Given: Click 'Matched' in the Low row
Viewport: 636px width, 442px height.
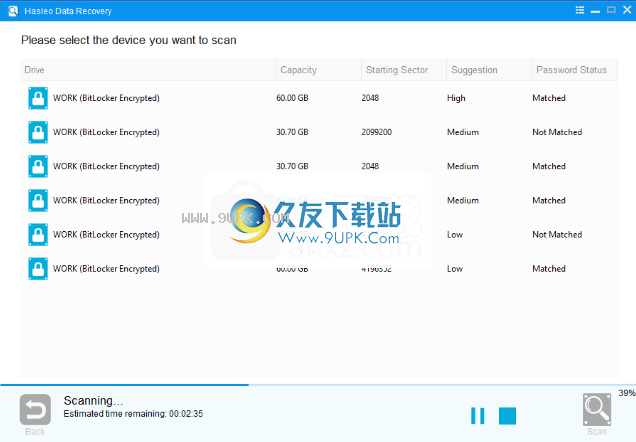Looking at the screenshot, I should 549,269.
